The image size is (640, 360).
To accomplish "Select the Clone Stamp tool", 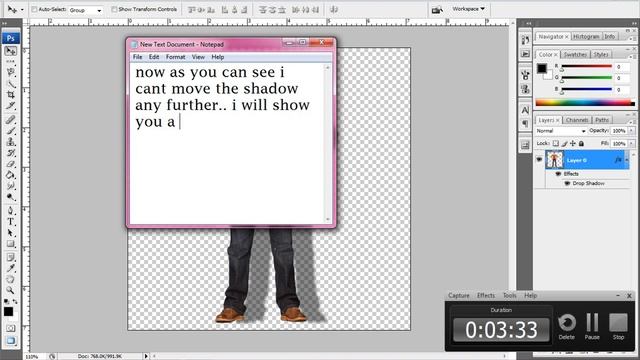I will 11,142.
